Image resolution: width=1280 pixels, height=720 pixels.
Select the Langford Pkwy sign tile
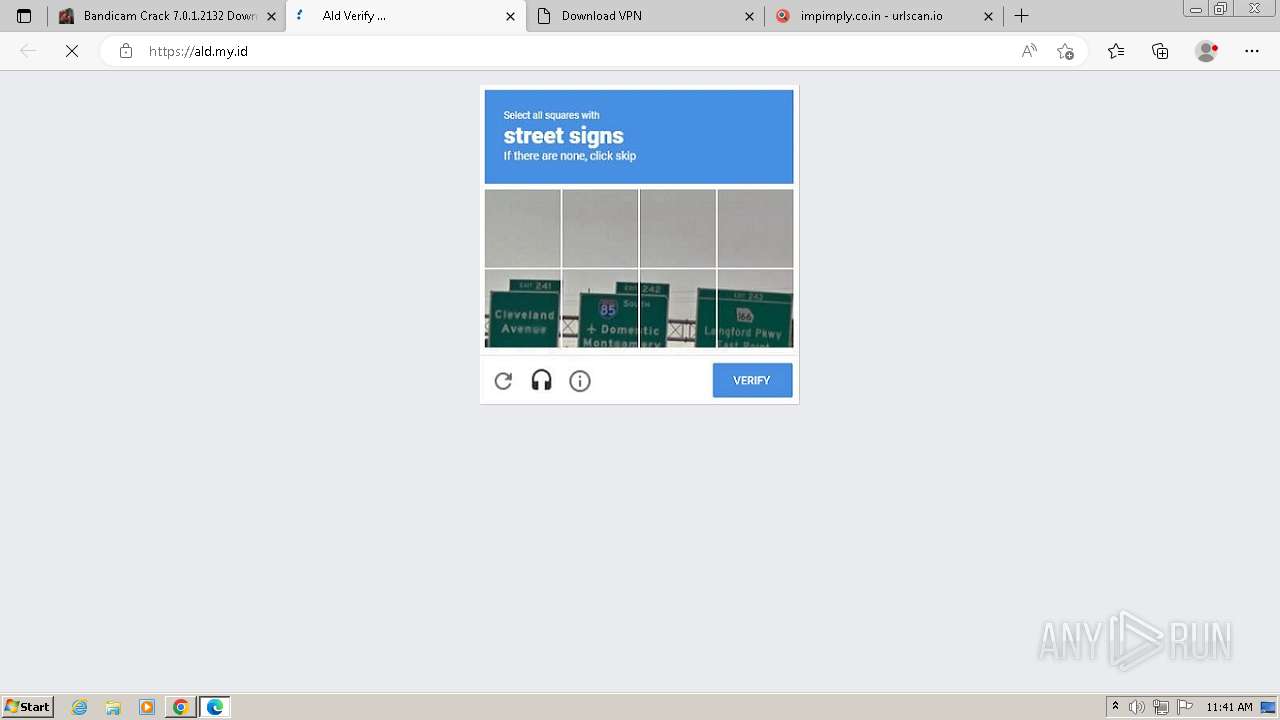tap(755, 308)
